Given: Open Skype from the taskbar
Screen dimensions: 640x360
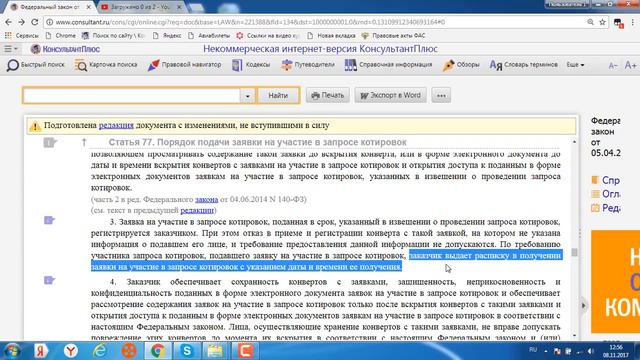Looking at the screenshot, I should [x=187, y=351].
